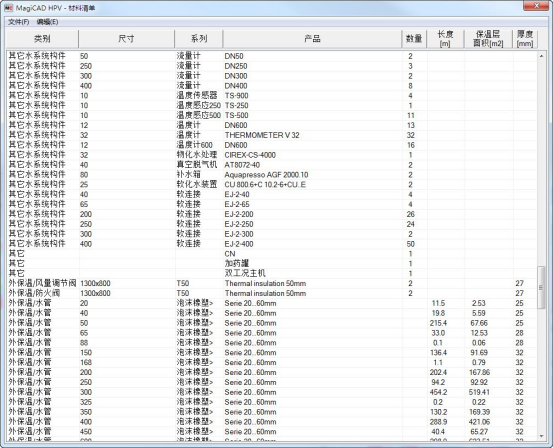Click the scrollbar up arrow

(x=541, y=56)
